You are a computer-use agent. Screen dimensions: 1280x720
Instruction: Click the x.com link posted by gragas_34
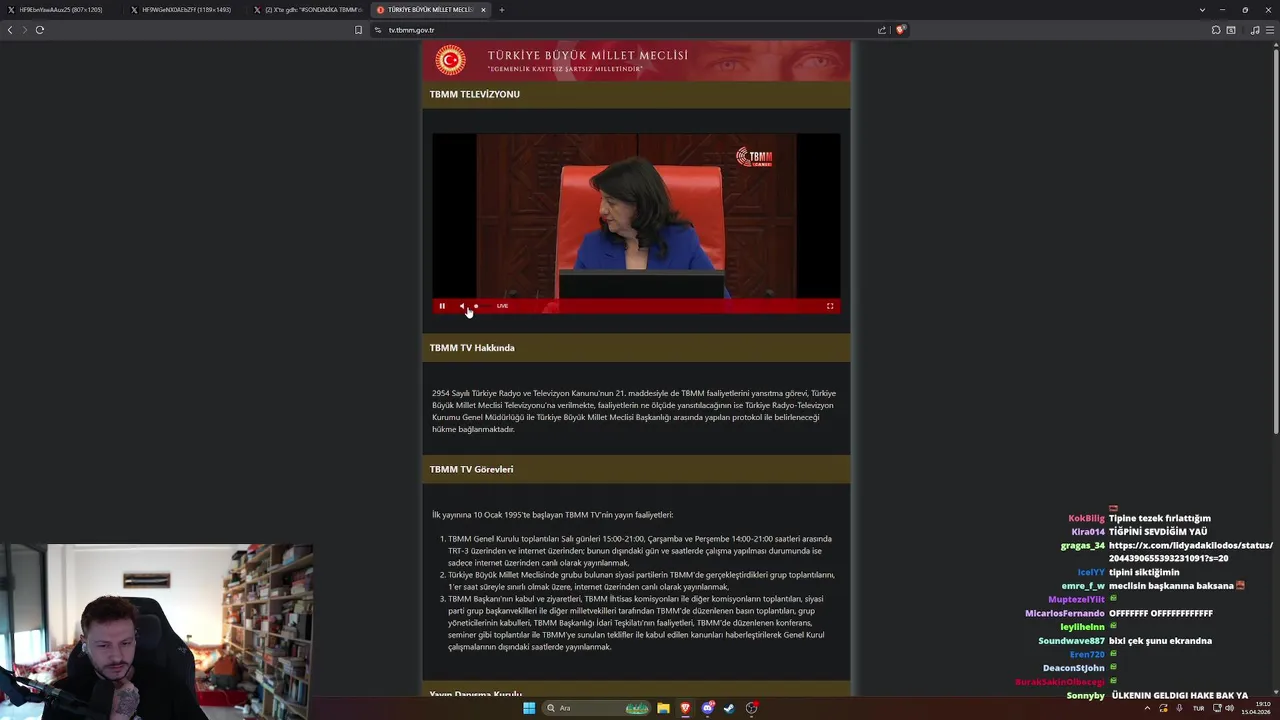(1190, 552)
